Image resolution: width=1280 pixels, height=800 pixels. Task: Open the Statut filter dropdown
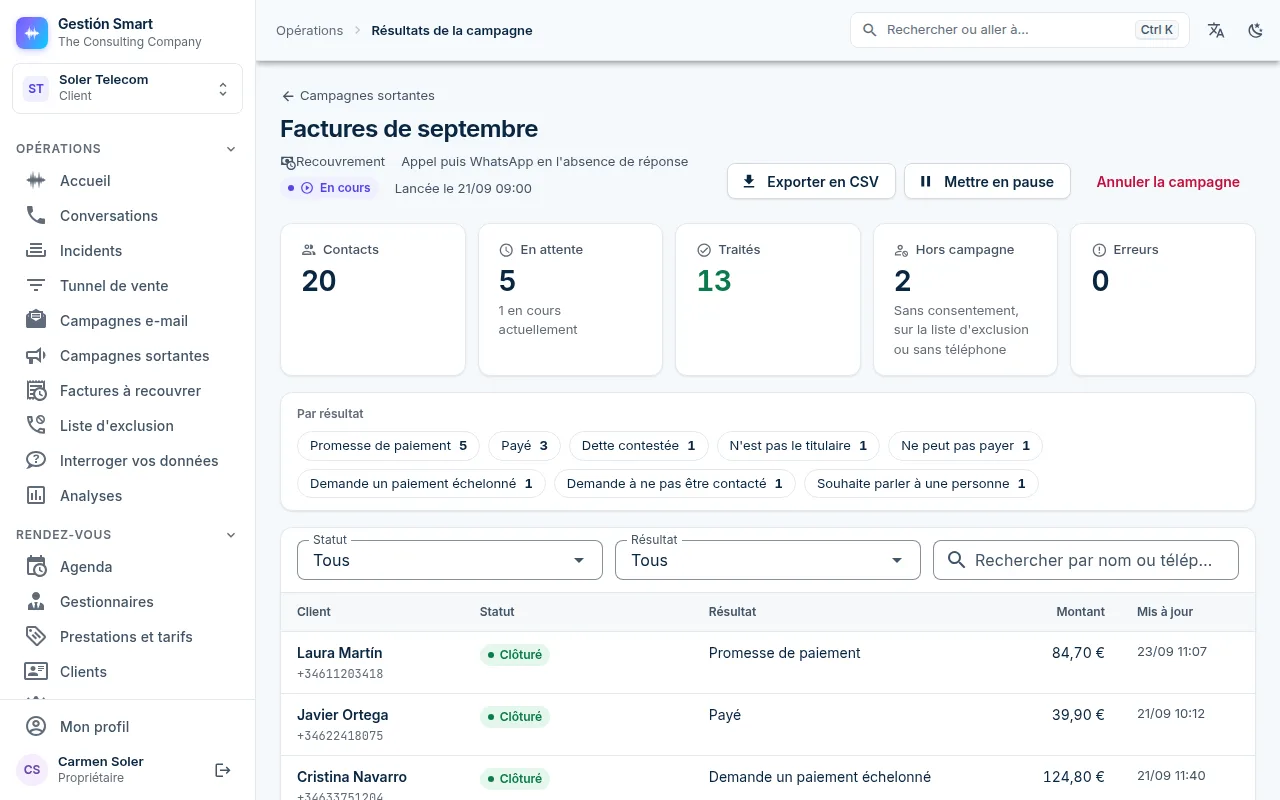(x=450, y=560)
